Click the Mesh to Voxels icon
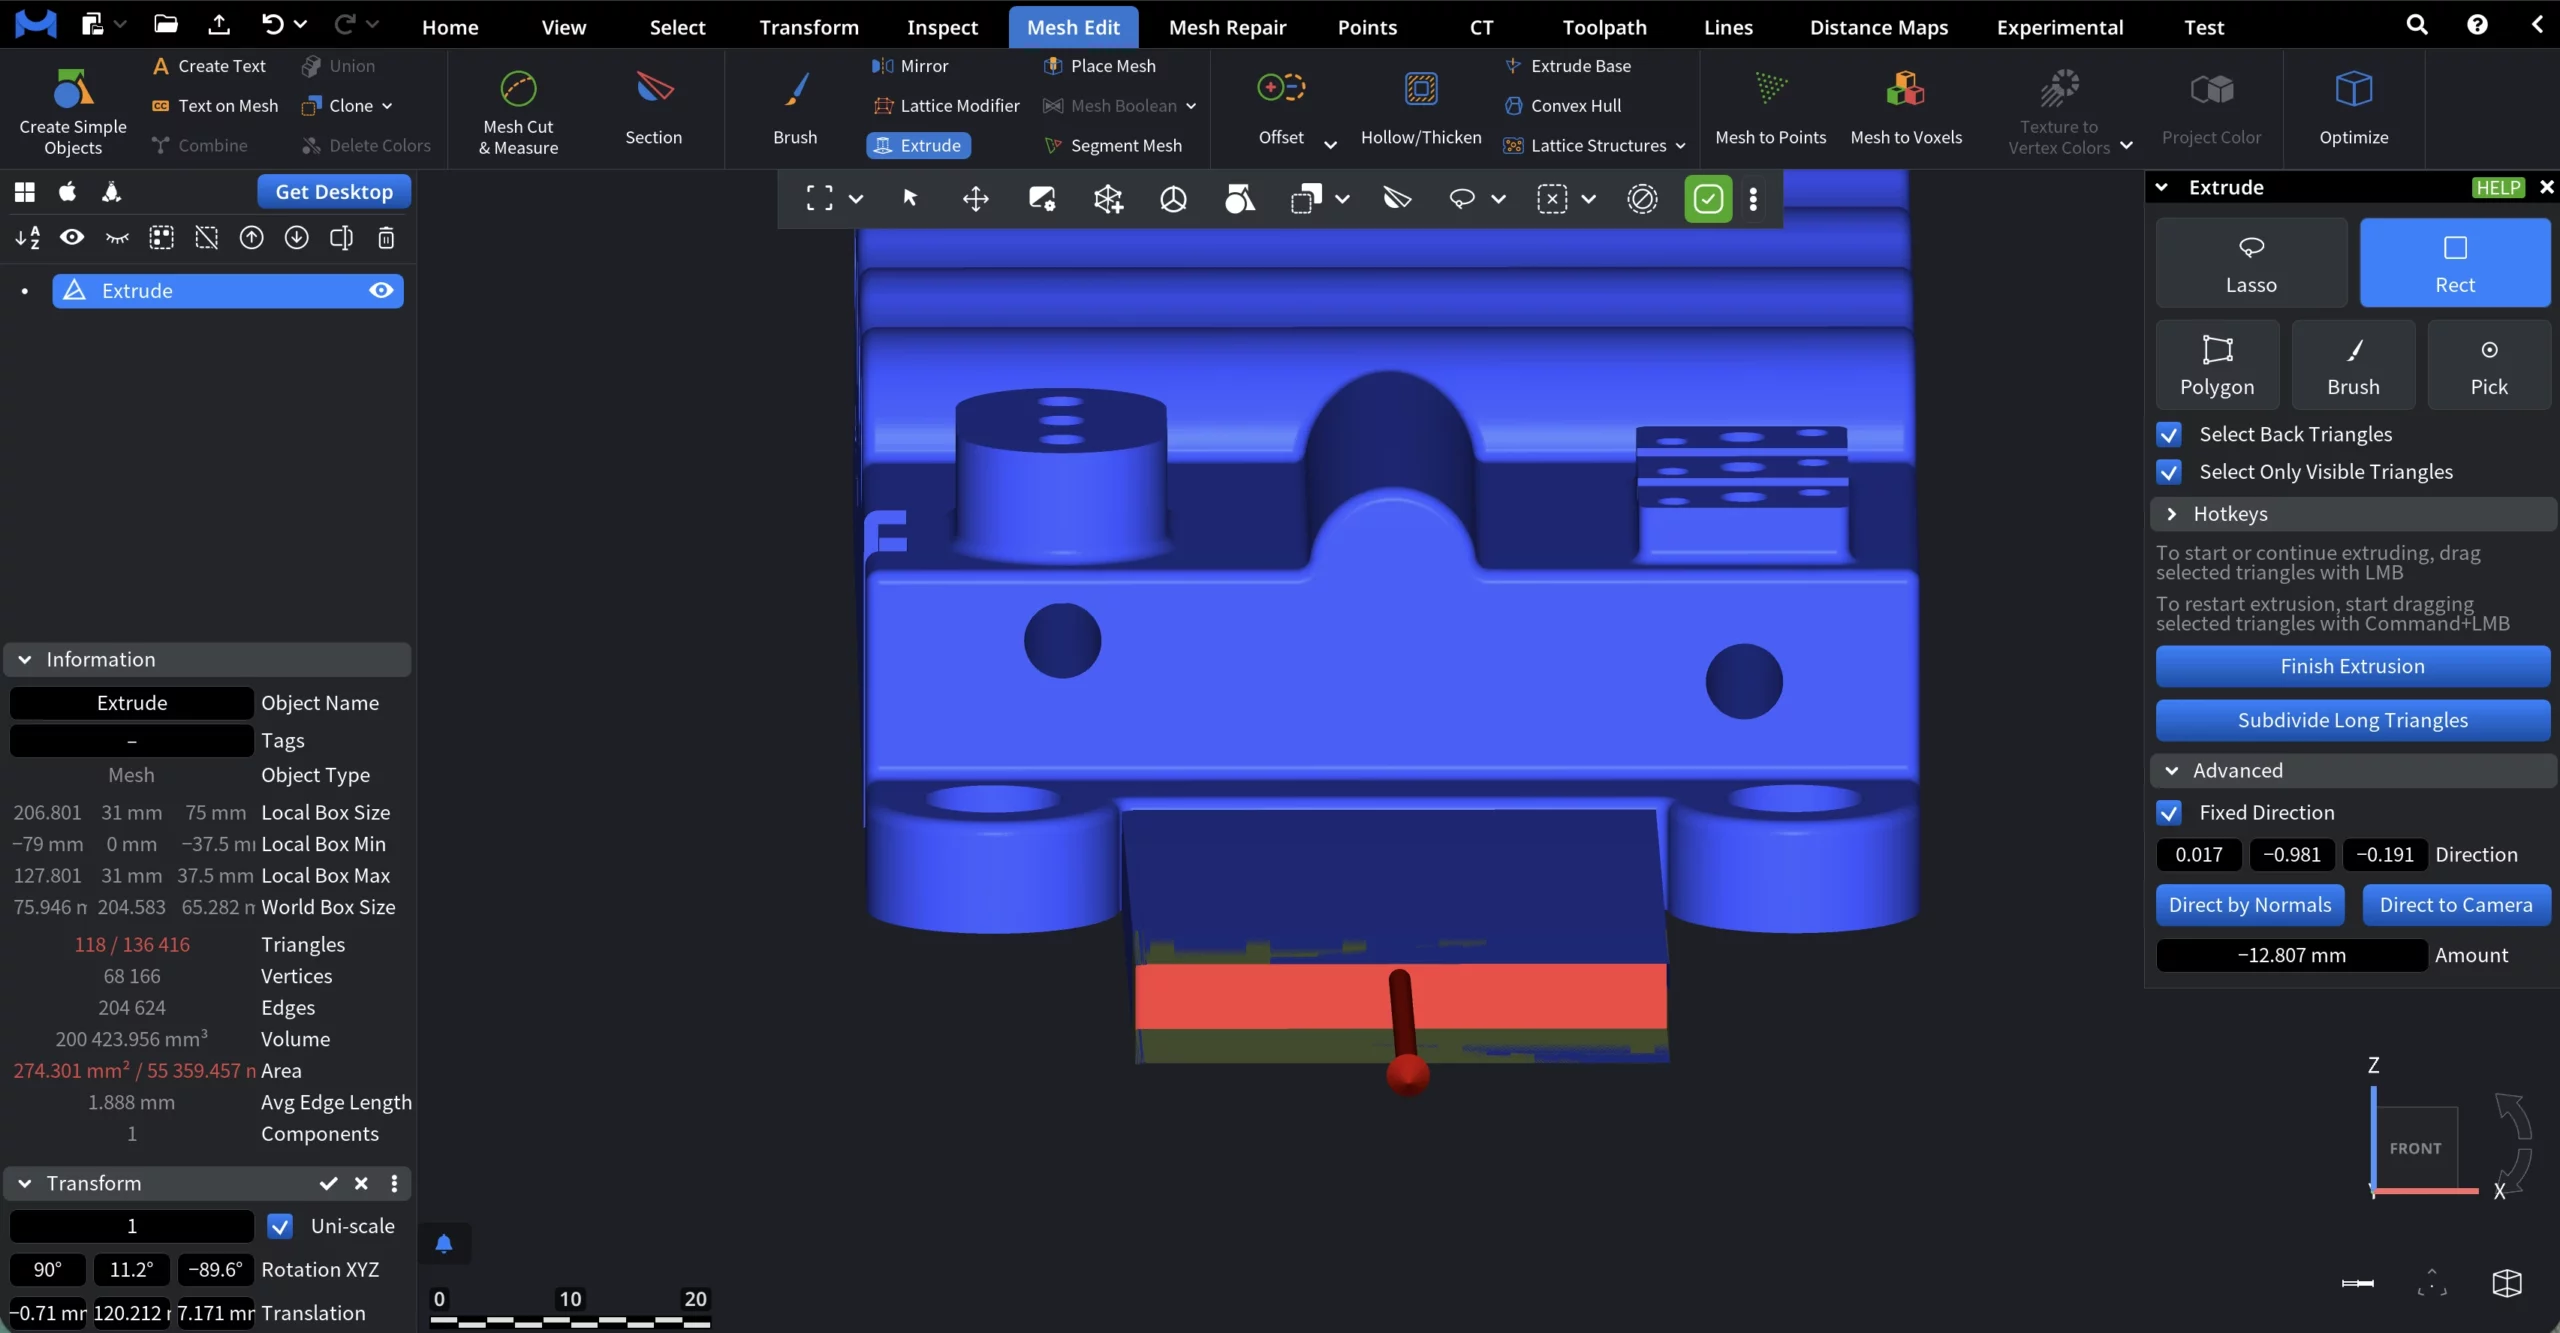The width and height of the screenshot is (2560, 1333). (x=1905, y=90)
